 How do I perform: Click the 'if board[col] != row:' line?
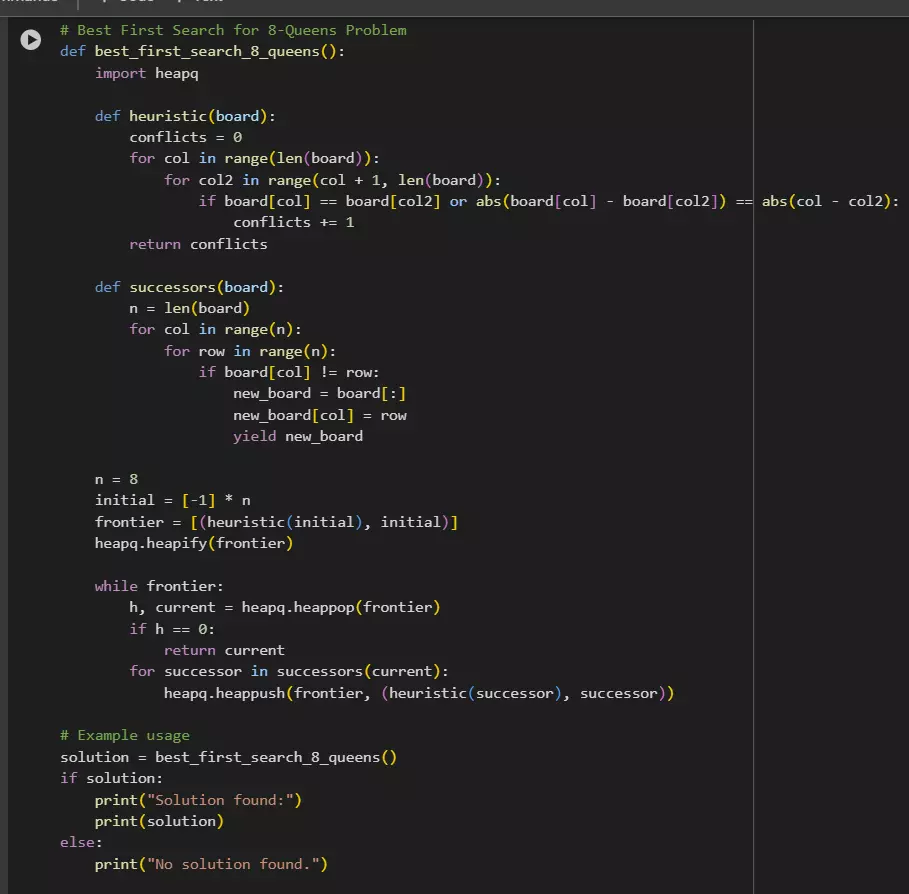click(289, 372)
